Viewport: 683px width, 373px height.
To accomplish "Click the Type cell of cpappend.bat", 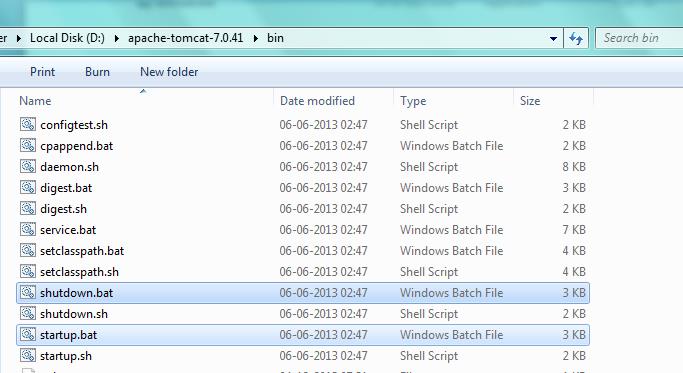I will [451, 146].
